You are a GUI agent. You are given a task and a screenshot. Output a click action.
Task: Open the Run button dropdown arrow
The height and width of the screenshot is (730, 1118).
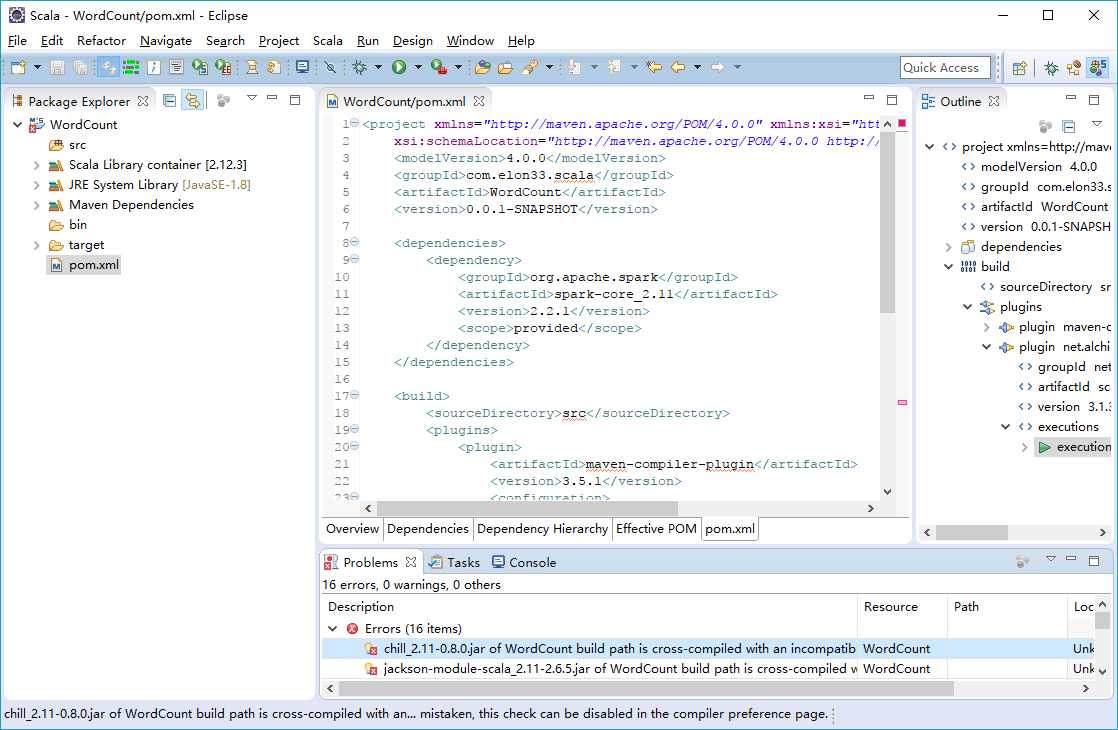point(418,67)
